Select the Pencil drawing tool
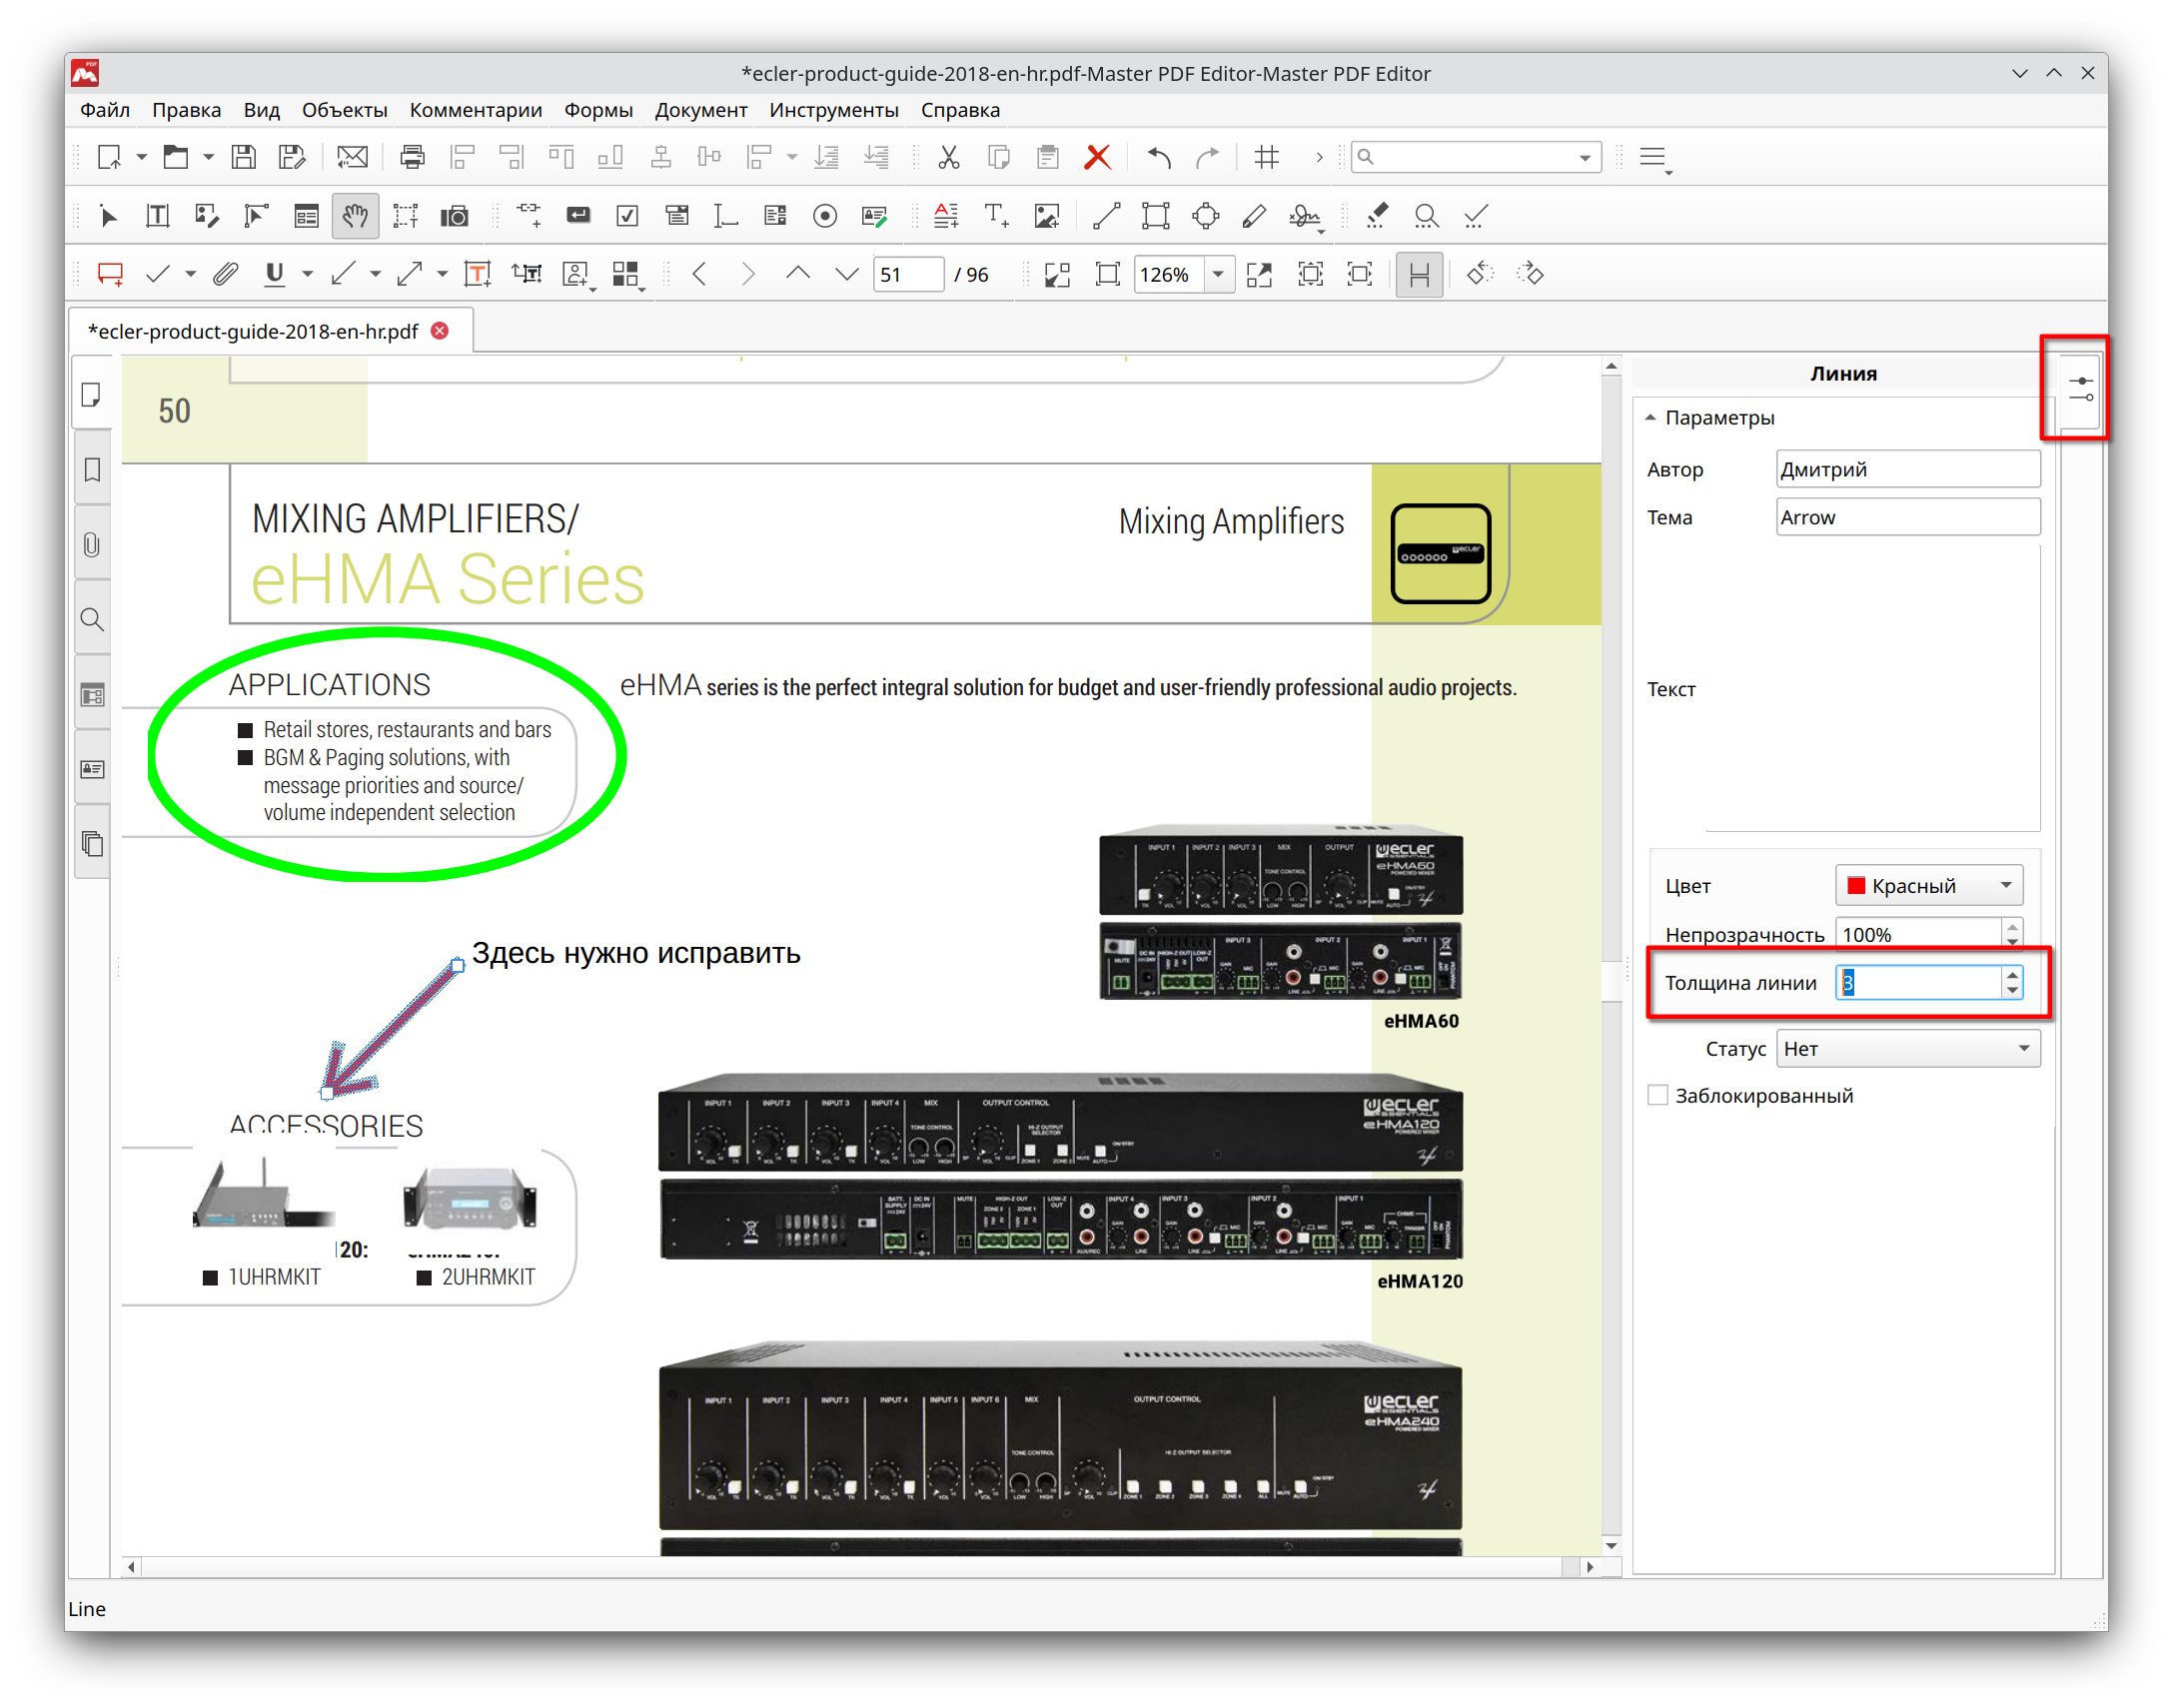This screenshot has height=1708, width=2173. pyautogui.click(x=1254, y=216)
